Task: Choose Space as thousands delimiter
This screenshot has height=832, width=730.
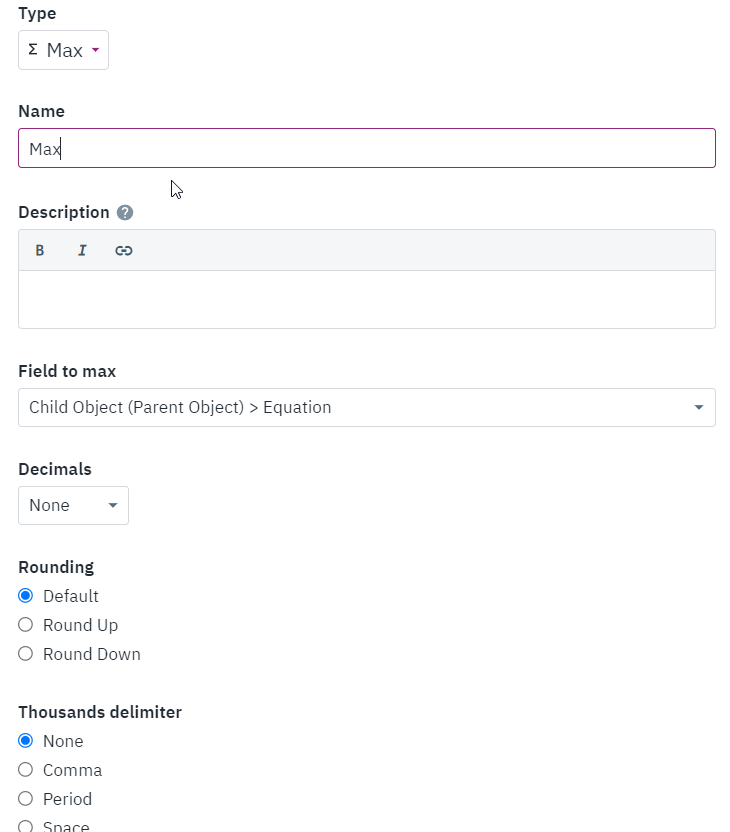Action: point(26,827)
